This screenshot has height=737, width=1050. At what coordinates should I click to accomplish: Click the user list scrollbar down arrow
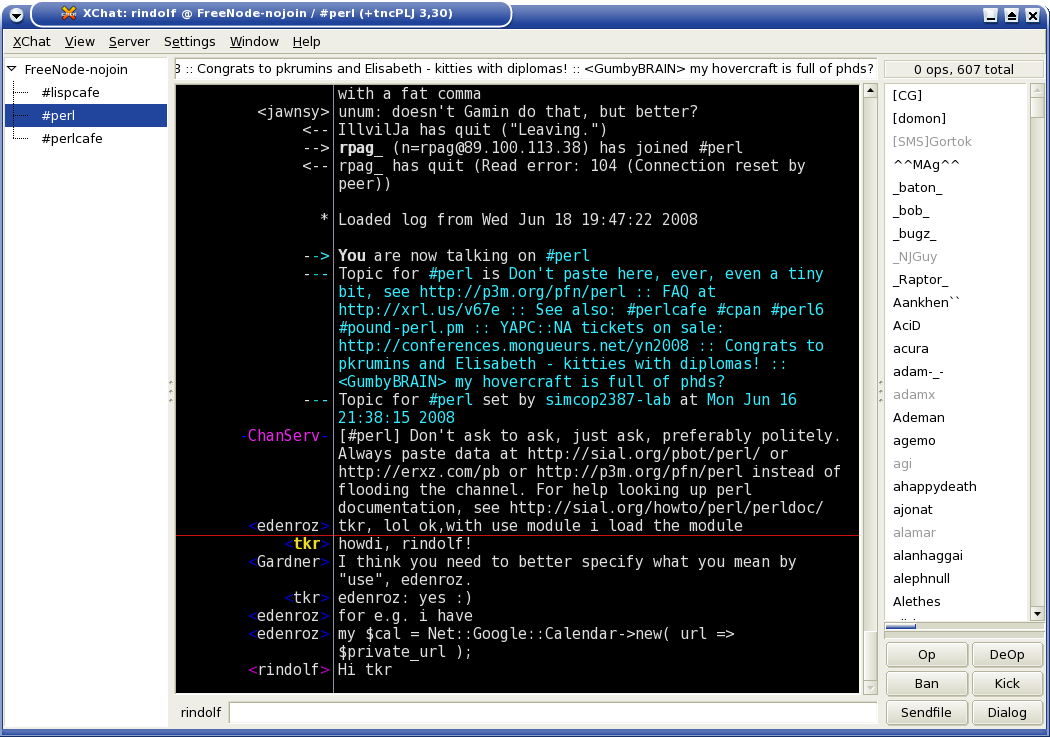(1037, 613)
